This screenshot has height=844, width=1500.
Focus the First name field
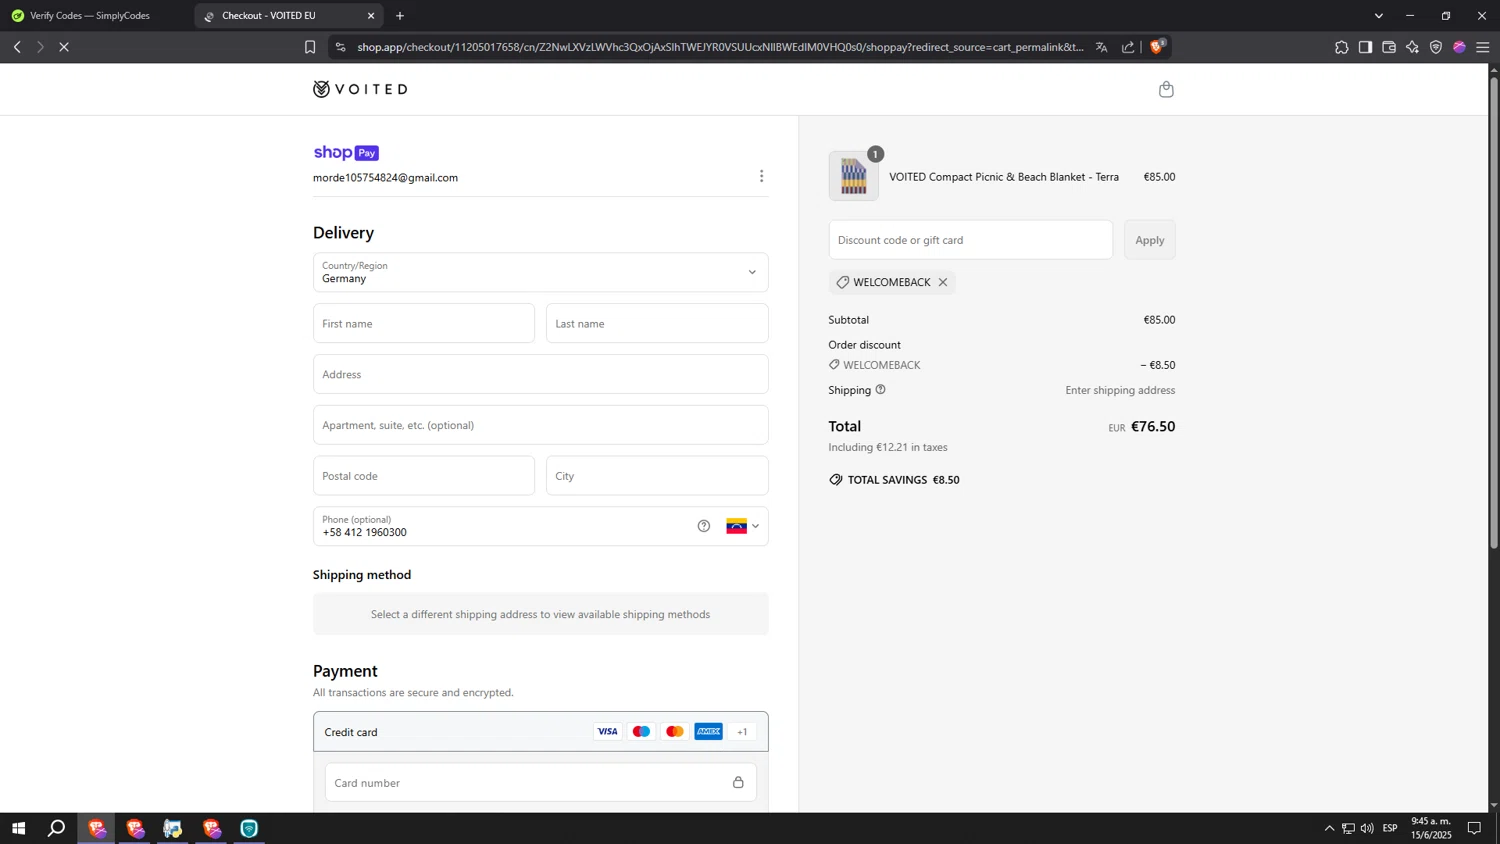[x=424, y=323]
